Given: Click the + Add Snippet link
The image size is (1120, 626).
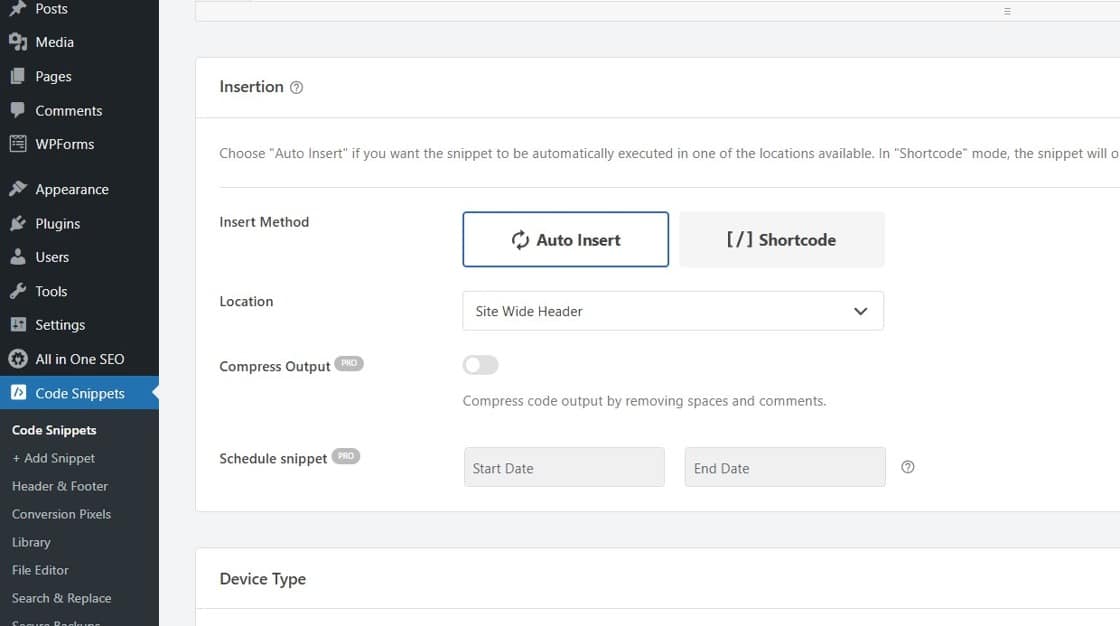Looking at the screenshot, I should [x=54, y=458].
